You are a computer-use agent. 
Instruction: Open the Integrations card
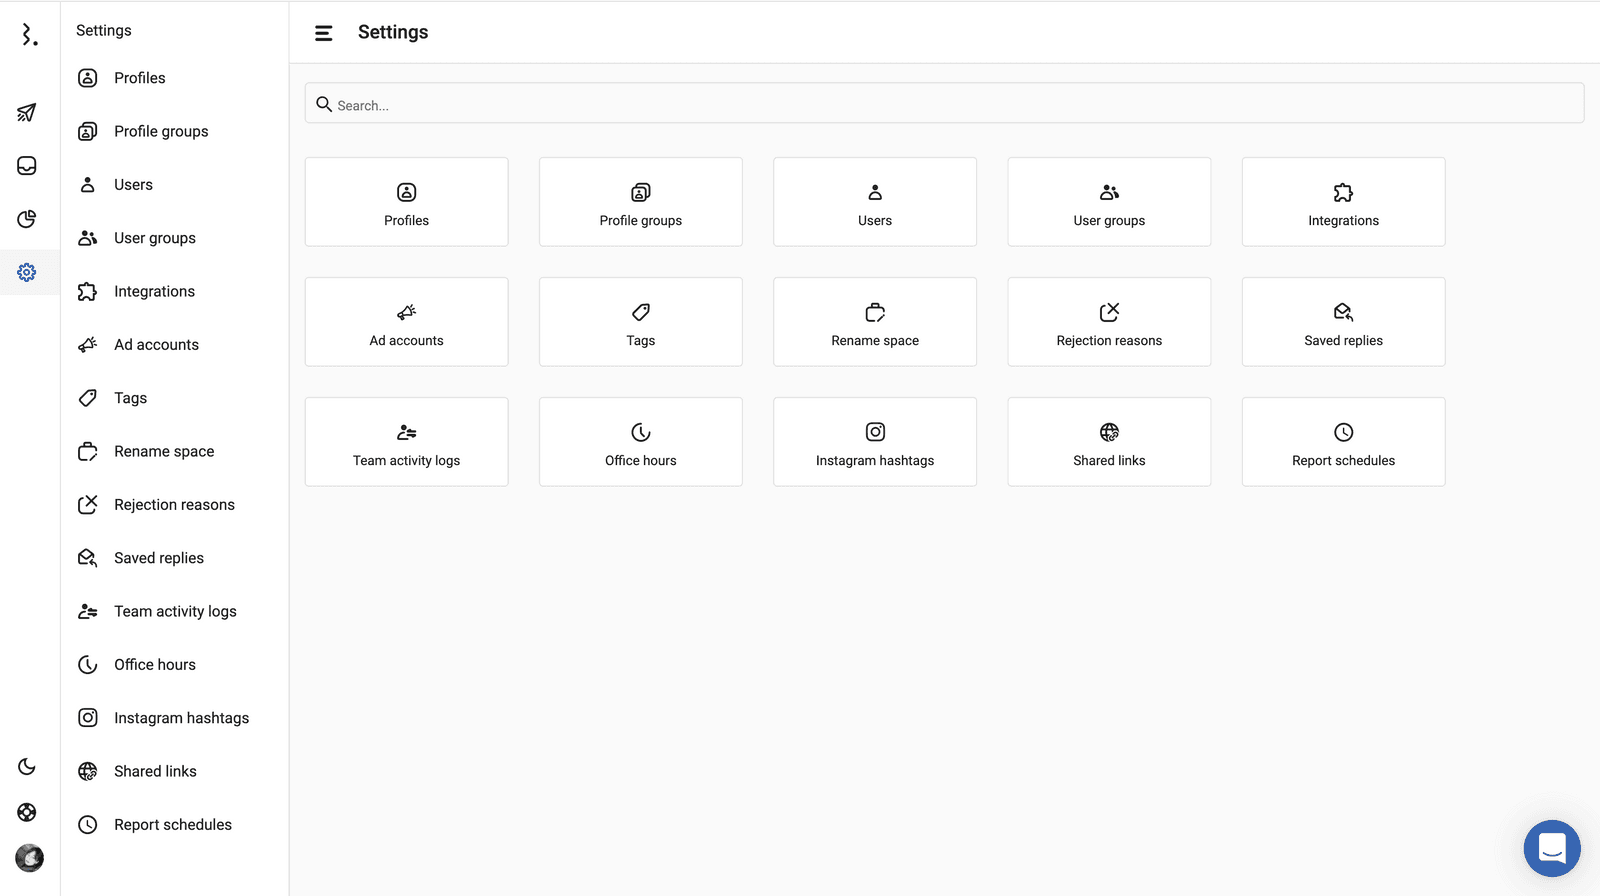[x=1343, y=202]
